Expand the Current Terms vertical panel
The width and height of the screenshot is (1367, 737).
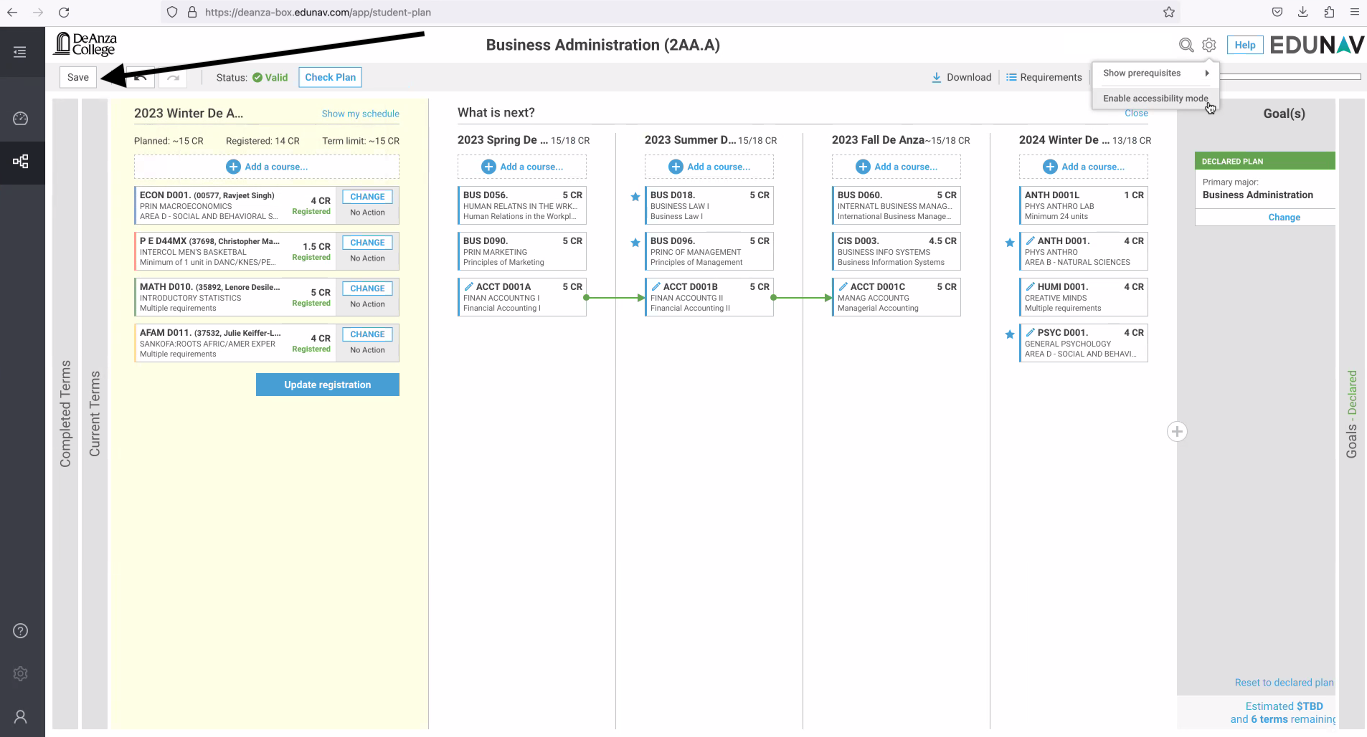pyautogui.click(x=95, y=414)
